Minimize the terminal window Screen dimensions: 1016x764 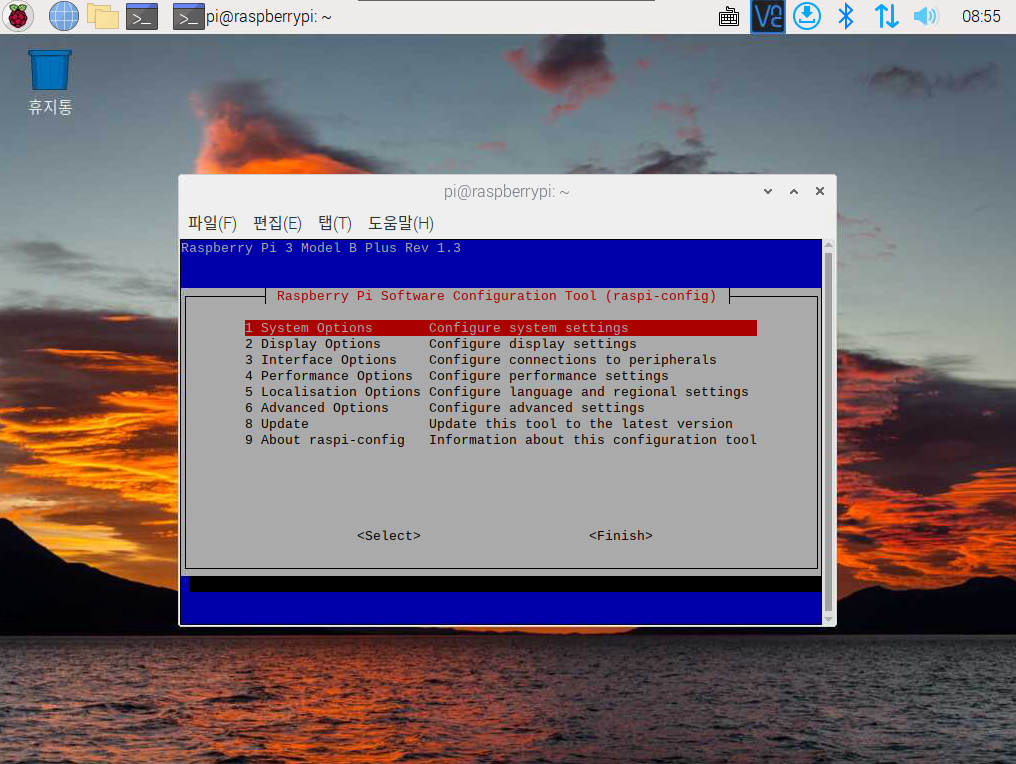(x=768, y=191)
